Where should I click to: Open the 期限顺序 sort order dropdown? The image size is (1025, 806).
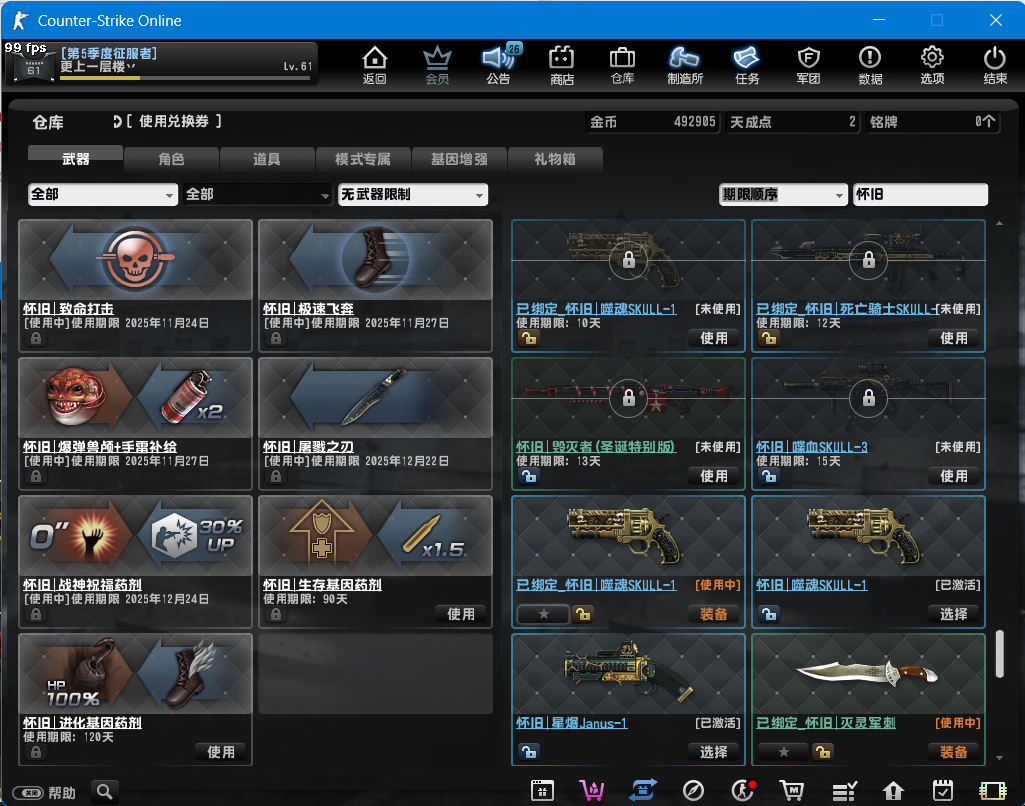(x=783, y=194)
